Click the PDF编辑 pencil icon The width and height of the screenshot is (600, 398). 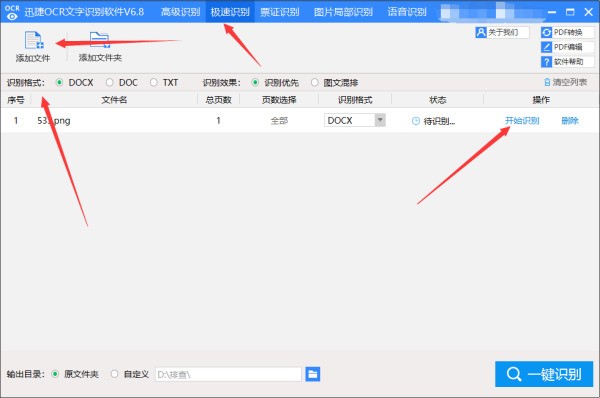(546, 47)
